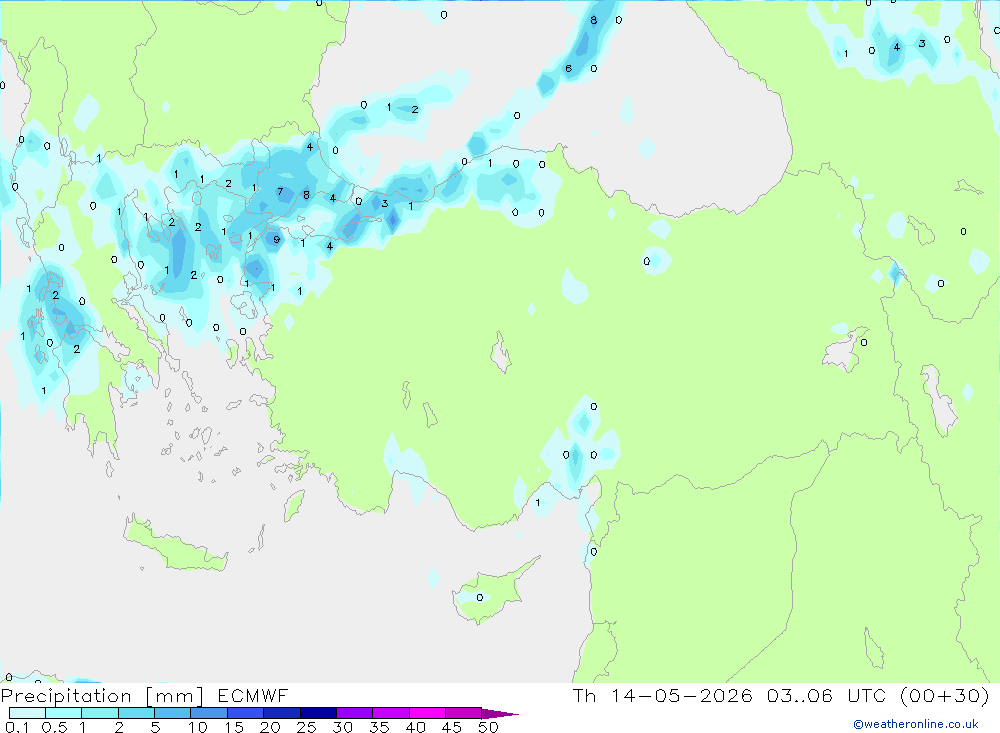Click the precipitation value '9' on the map
The width and height of the screenshot is (1000, 733).
point(276,240)
